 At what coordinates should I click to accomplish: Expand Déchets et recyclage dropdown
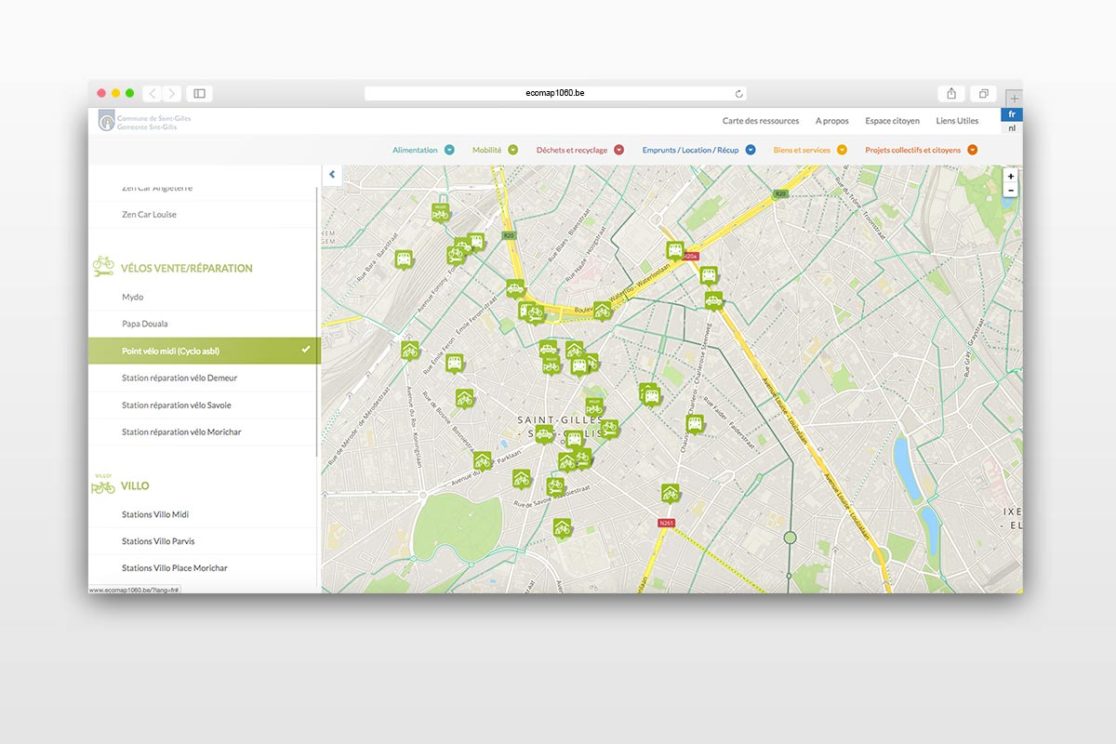tap(619, 150)
